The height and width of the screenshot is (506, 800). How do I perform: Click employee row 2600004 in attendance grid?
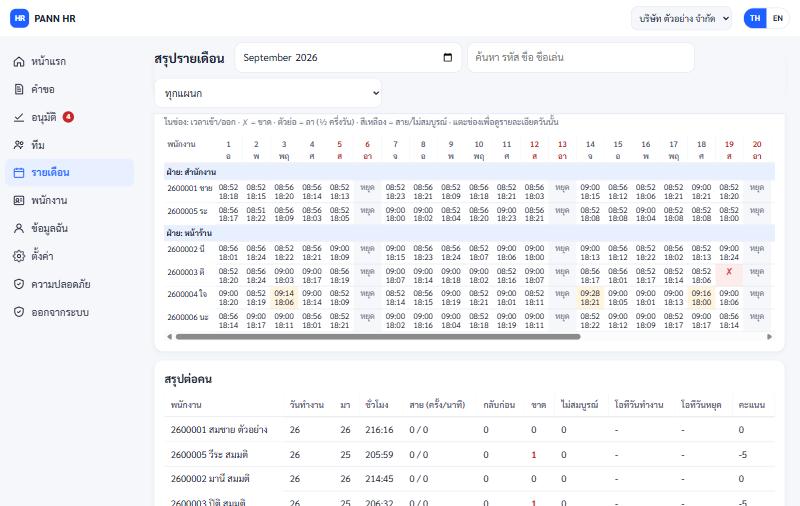469,298
